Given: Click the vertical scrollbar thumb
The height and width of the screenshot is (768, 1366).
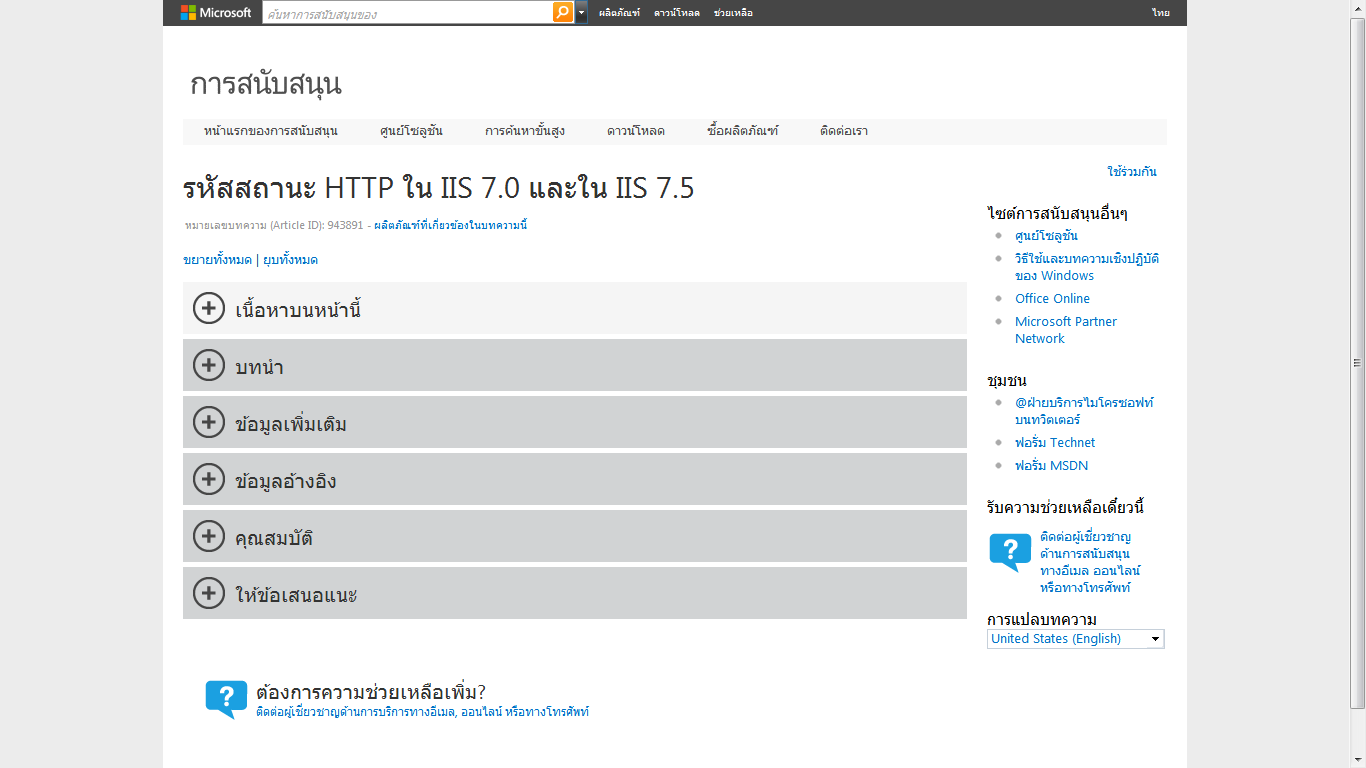Looking at the screenshot, I should [1357, 362].
